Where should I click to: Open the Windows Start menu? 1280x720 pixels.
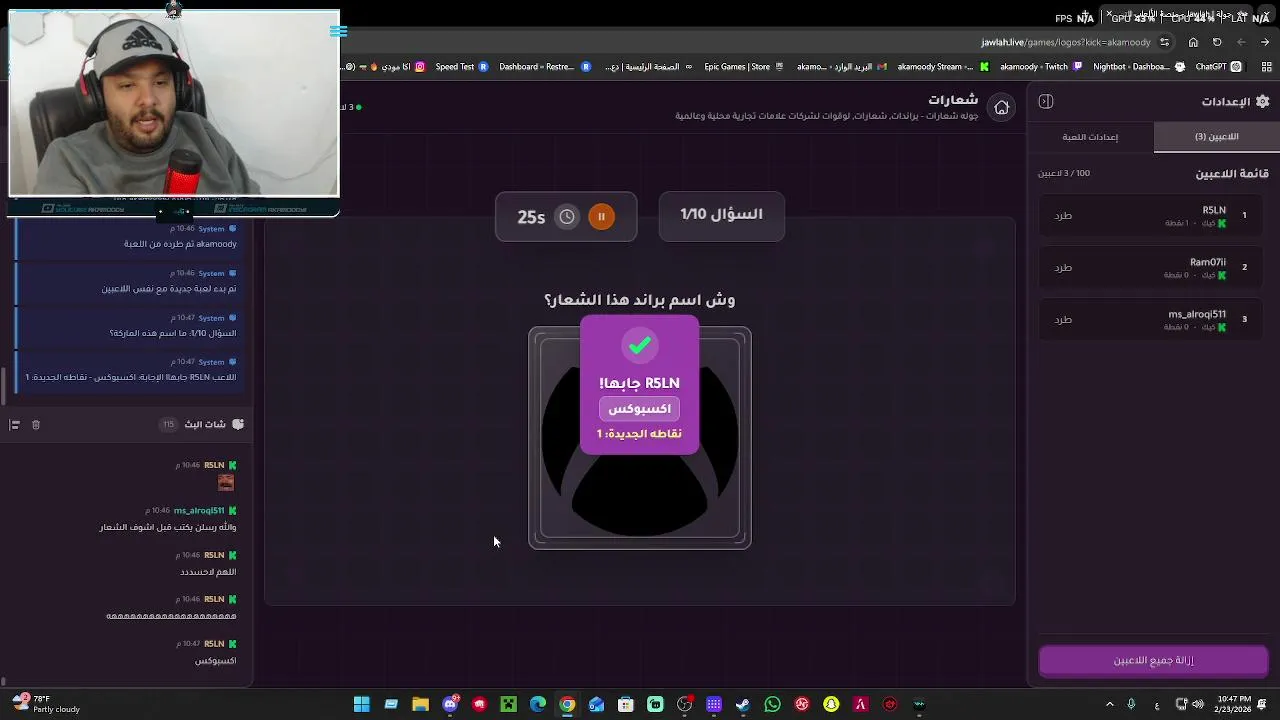click(x=362, y=705)
